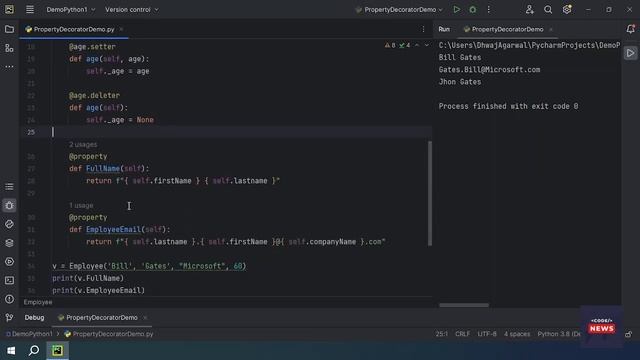Open the Problems tool window icon
640x360 pixels.
(9, 299)
